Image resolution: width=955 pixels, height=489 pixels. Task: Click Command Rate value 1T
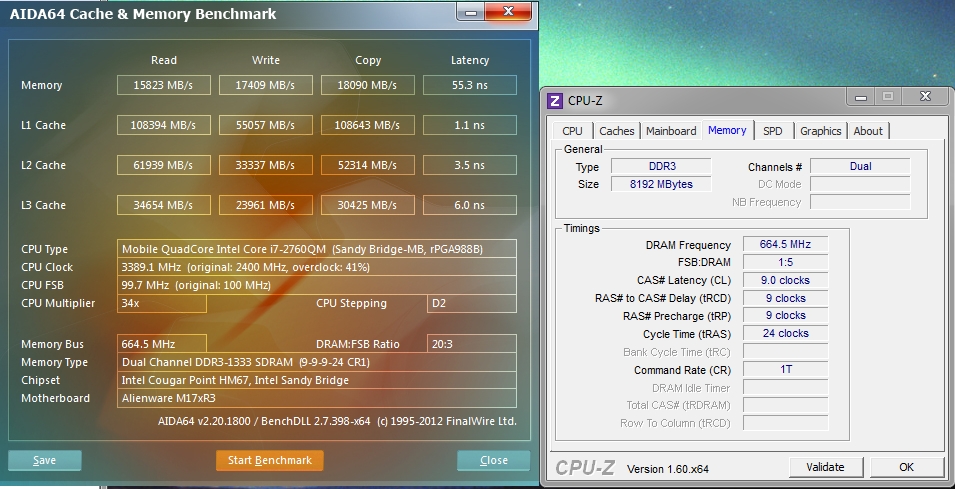(x=785, y=370)
